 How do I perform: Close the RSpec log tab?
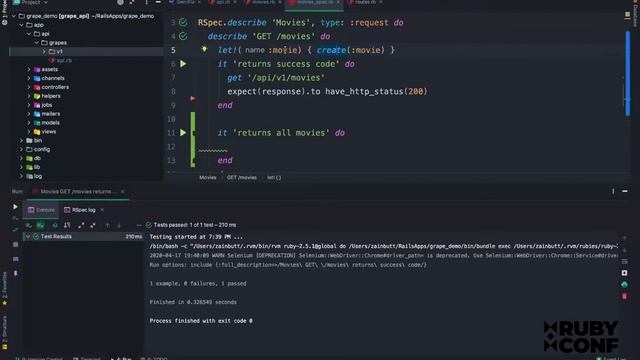102,210
